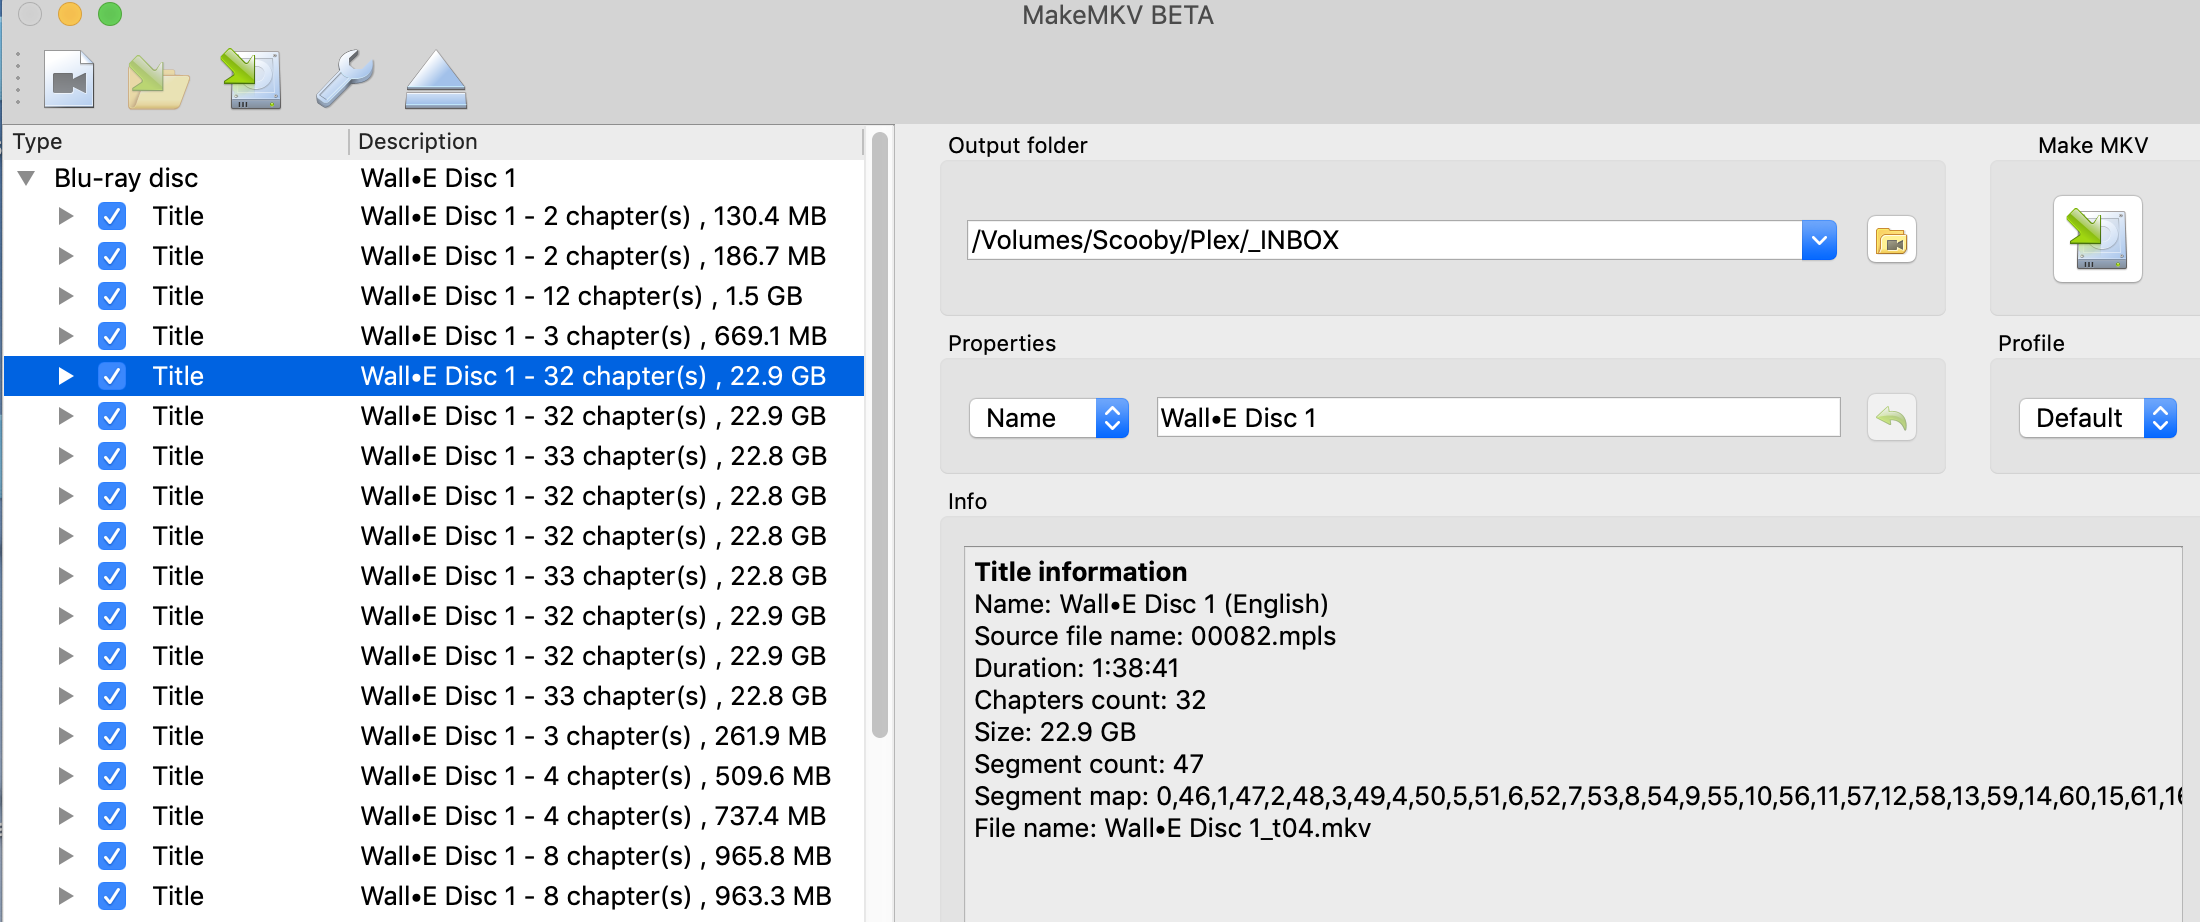Toggle checkbox for 509.6 MB title
Image resolution: width=2200 pixels, height=922 pixels.
112,776
